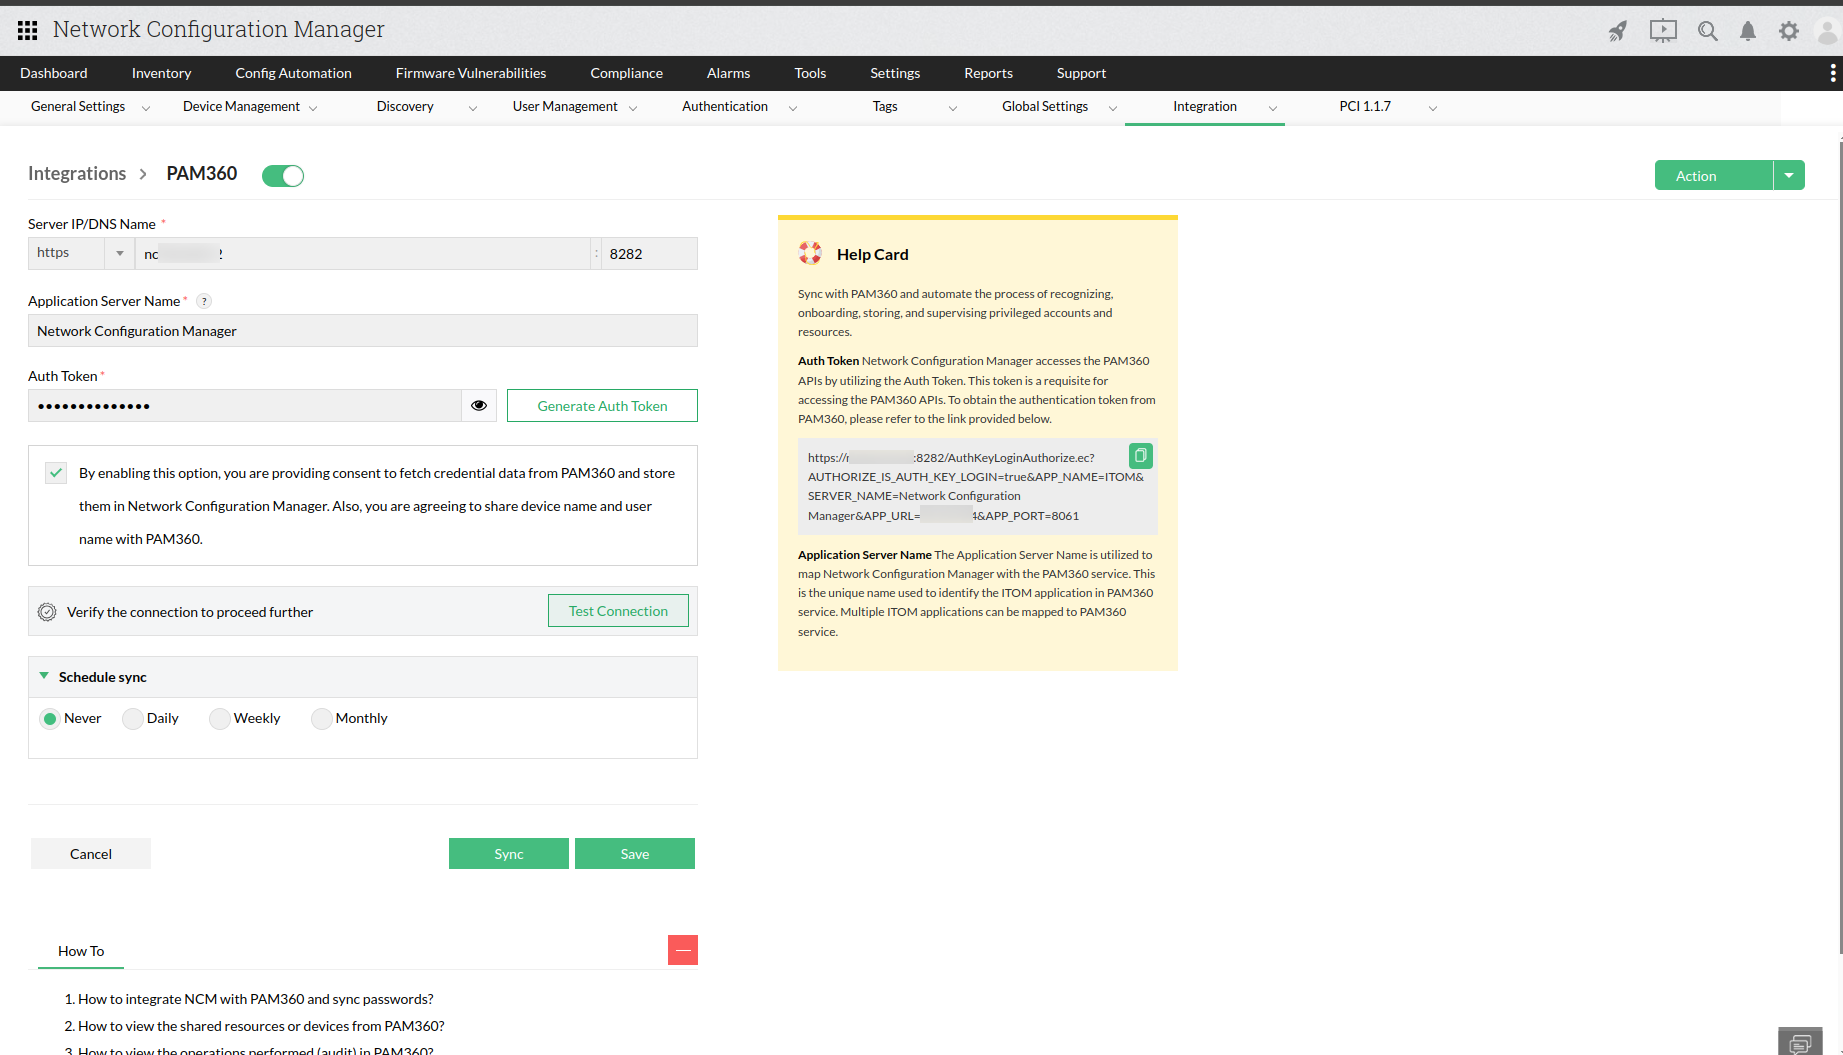1843x1055 pixels.
Task: Expand the Device Management submenu
Action: (x=313, y=108)
